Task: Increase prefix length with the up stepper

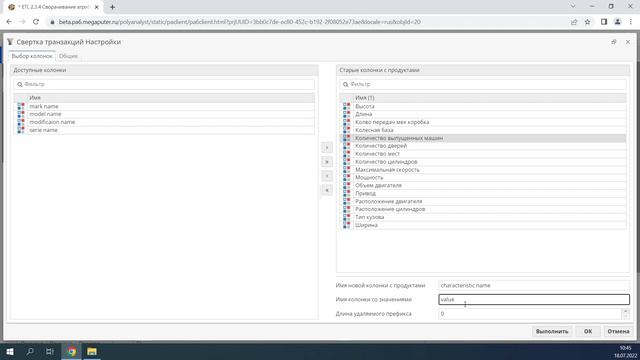Action: 625,311
